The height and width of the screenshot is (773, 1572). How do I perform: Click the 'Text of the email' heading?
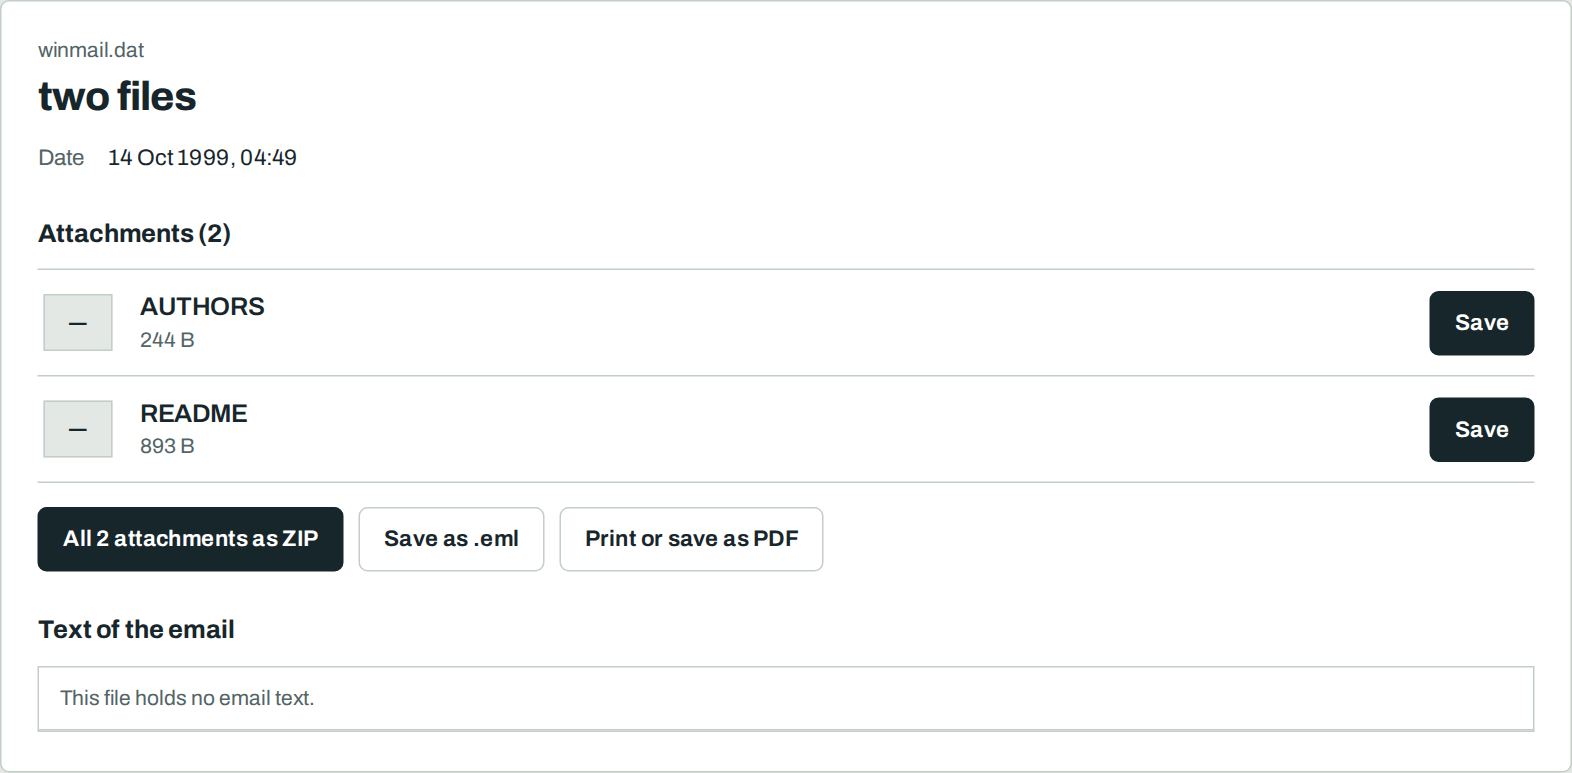point(136,629)
